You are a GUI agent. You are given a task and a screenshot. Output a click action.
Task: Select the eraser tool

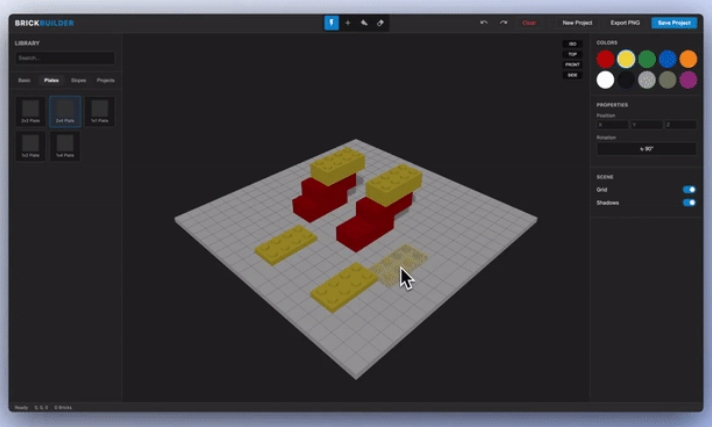380,22
